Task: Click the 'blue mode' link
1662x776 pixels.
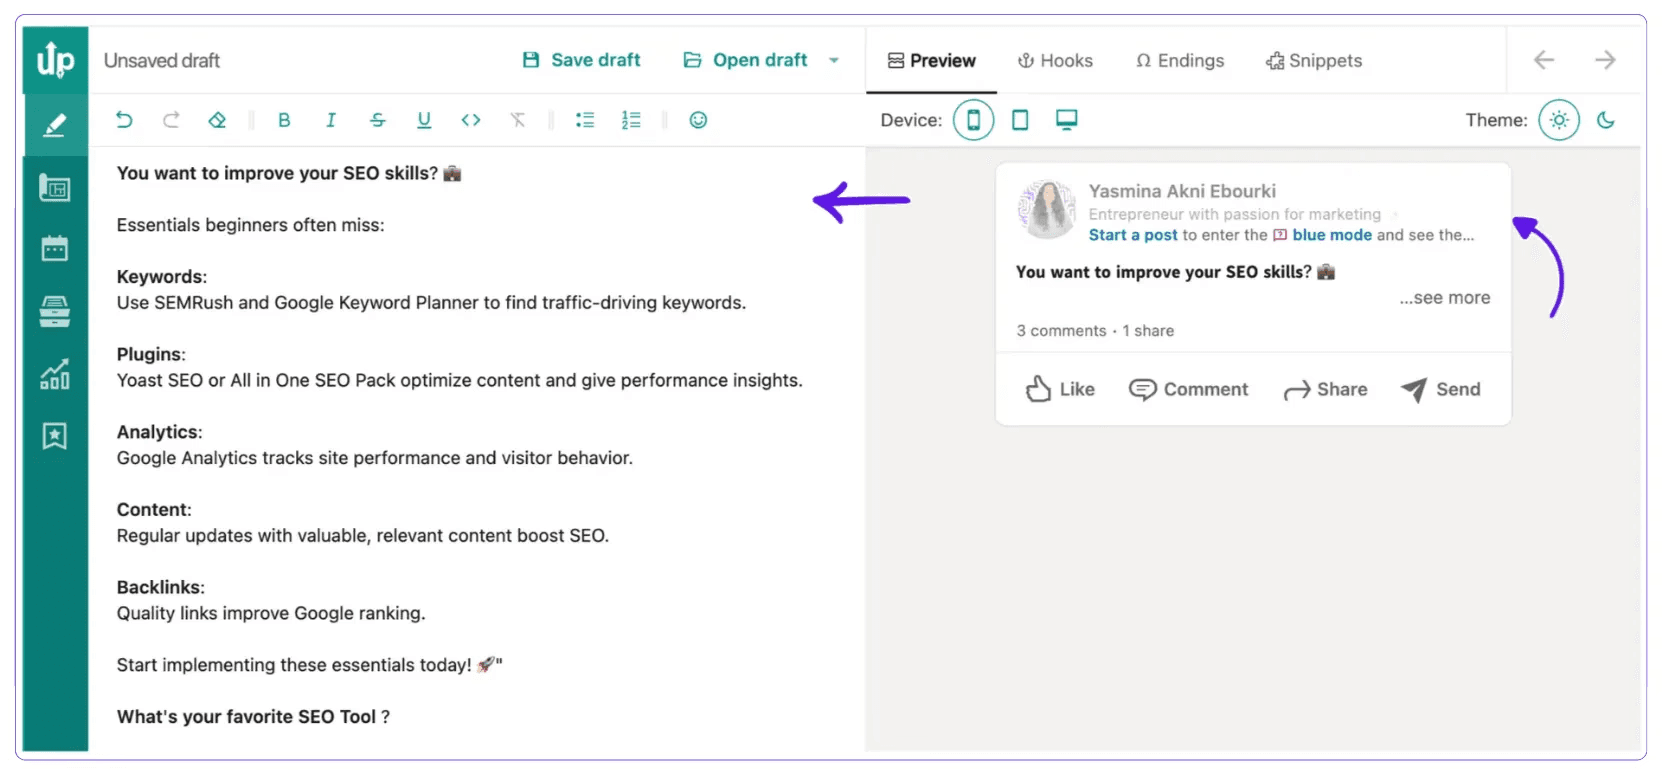Action: [x=1332, y=235]
